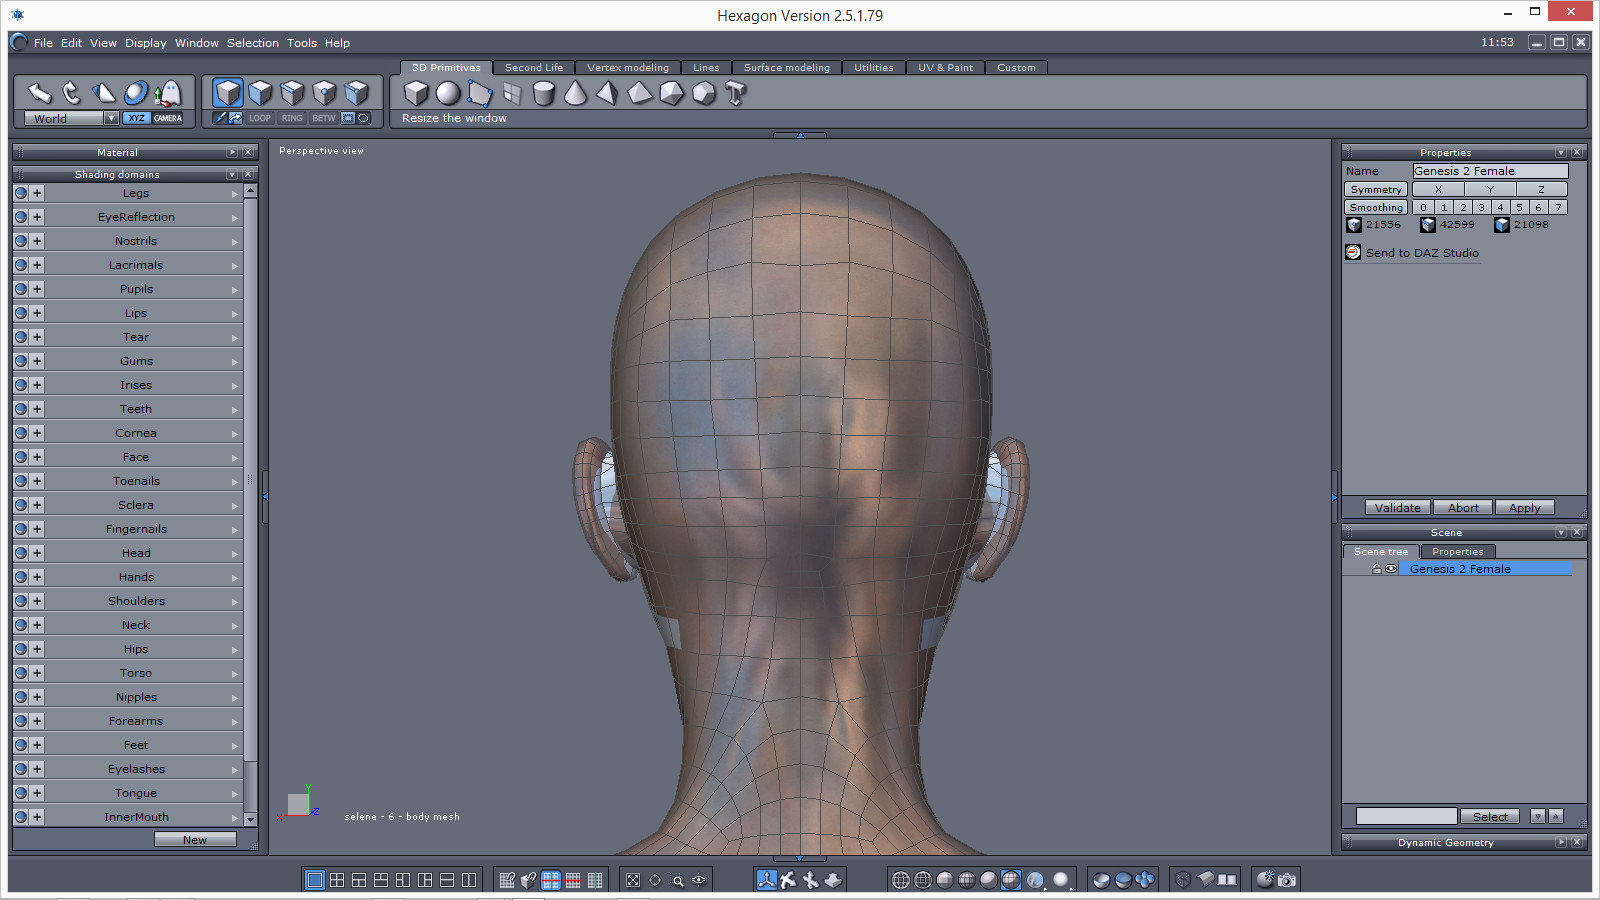Toggle XYZ axis mode
The width and height of the screenshot is (1600, 900).
click(x=136, y=118)
